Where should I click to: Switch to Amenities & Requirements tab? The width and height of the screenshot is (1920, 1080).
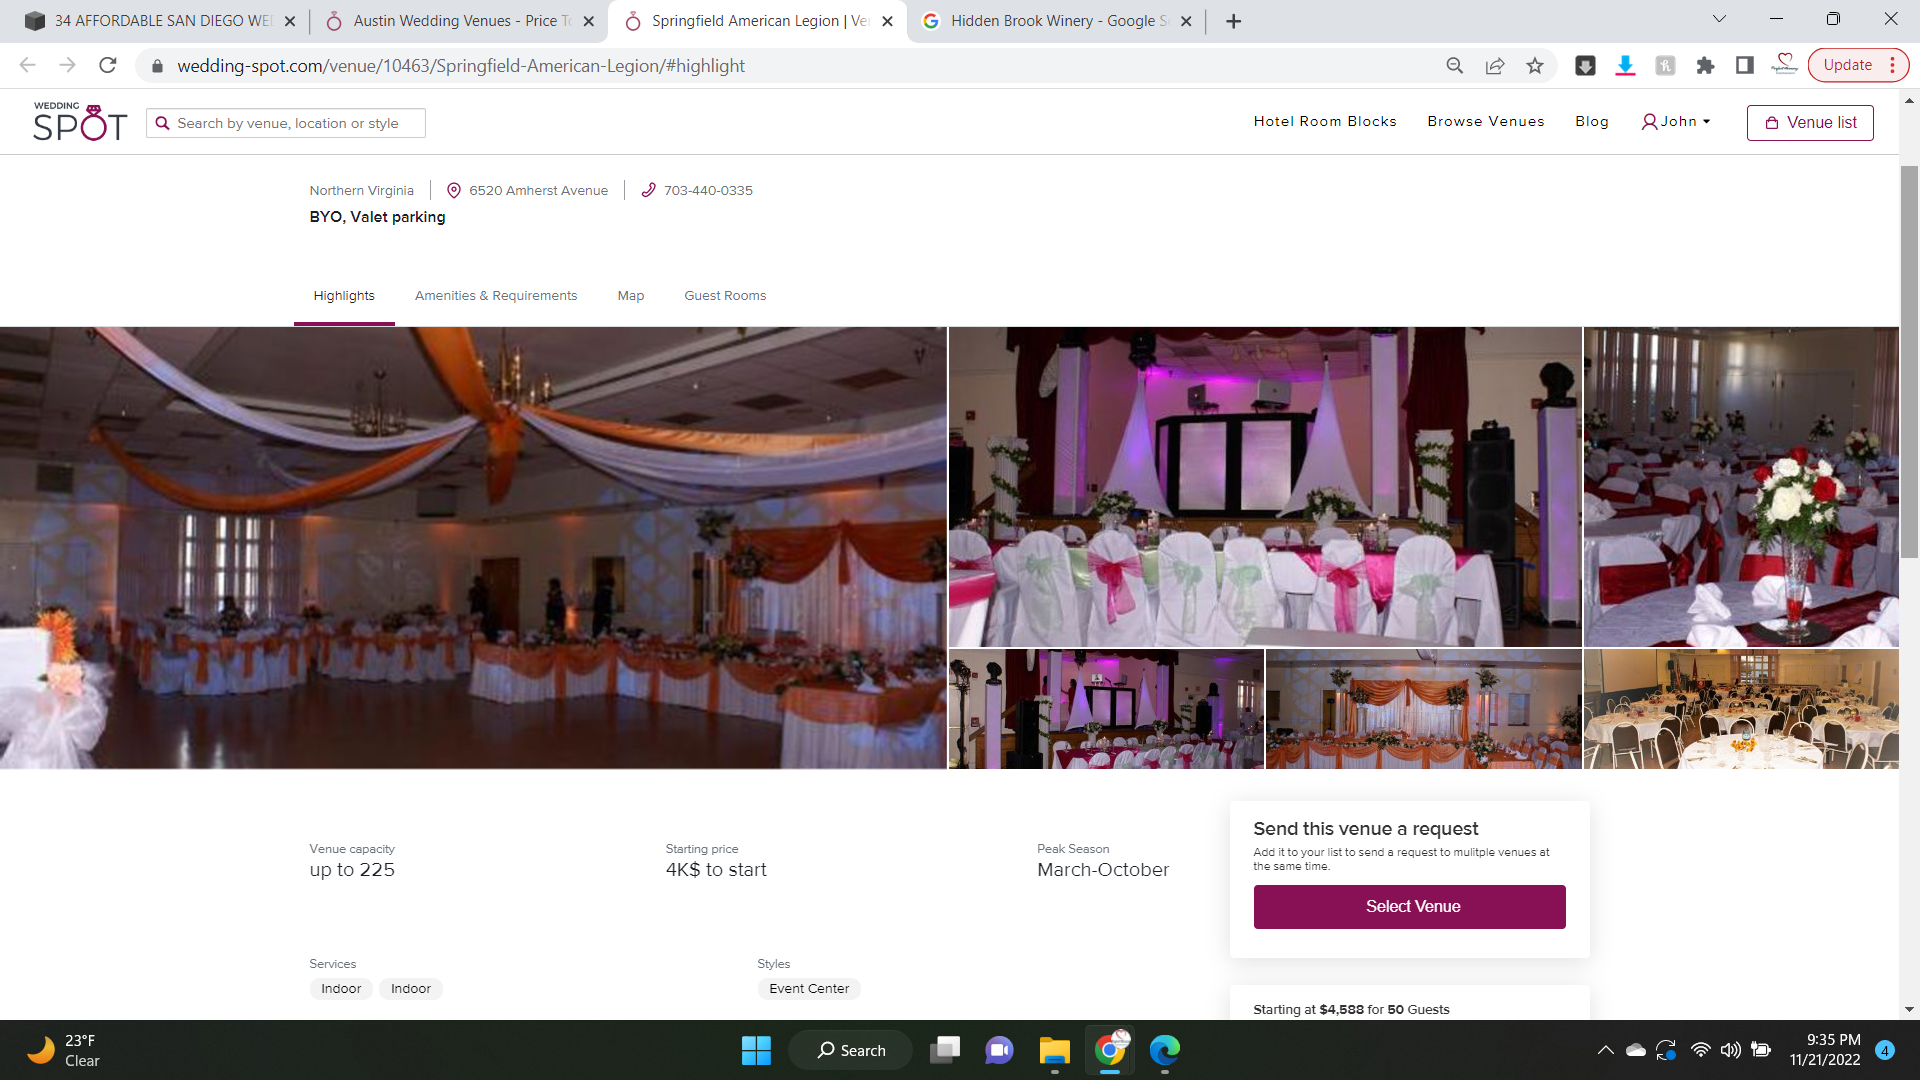click(495, 296)
